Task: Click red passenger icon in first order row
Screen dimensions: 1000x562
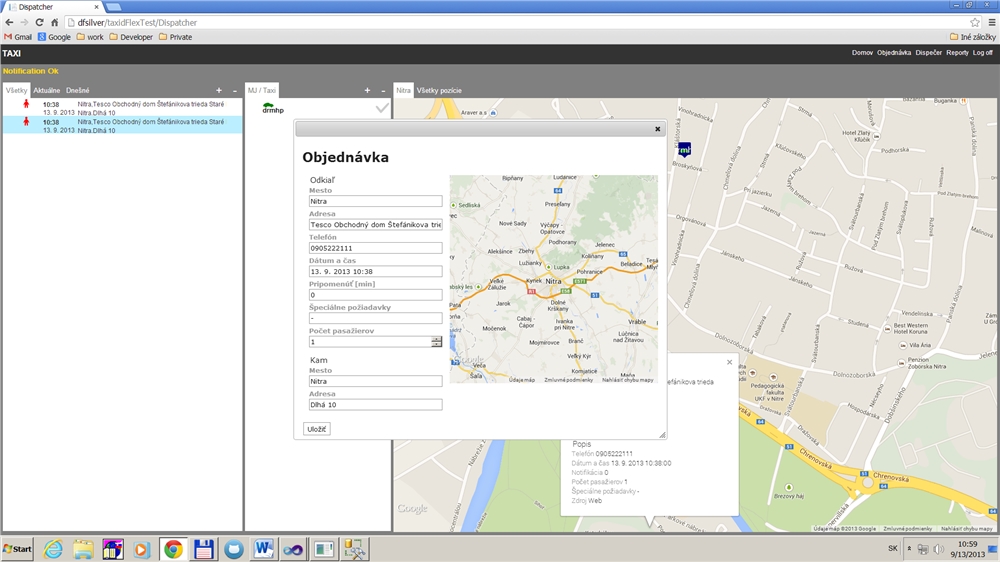Action: [x=26, y=103]
